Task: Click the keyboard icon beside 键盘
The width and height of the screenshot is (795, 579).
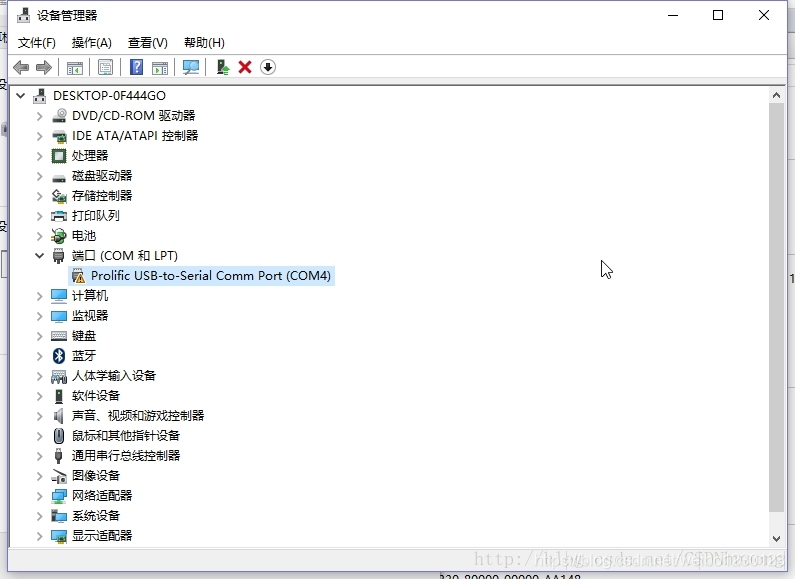Action: (x=59, y=336)
